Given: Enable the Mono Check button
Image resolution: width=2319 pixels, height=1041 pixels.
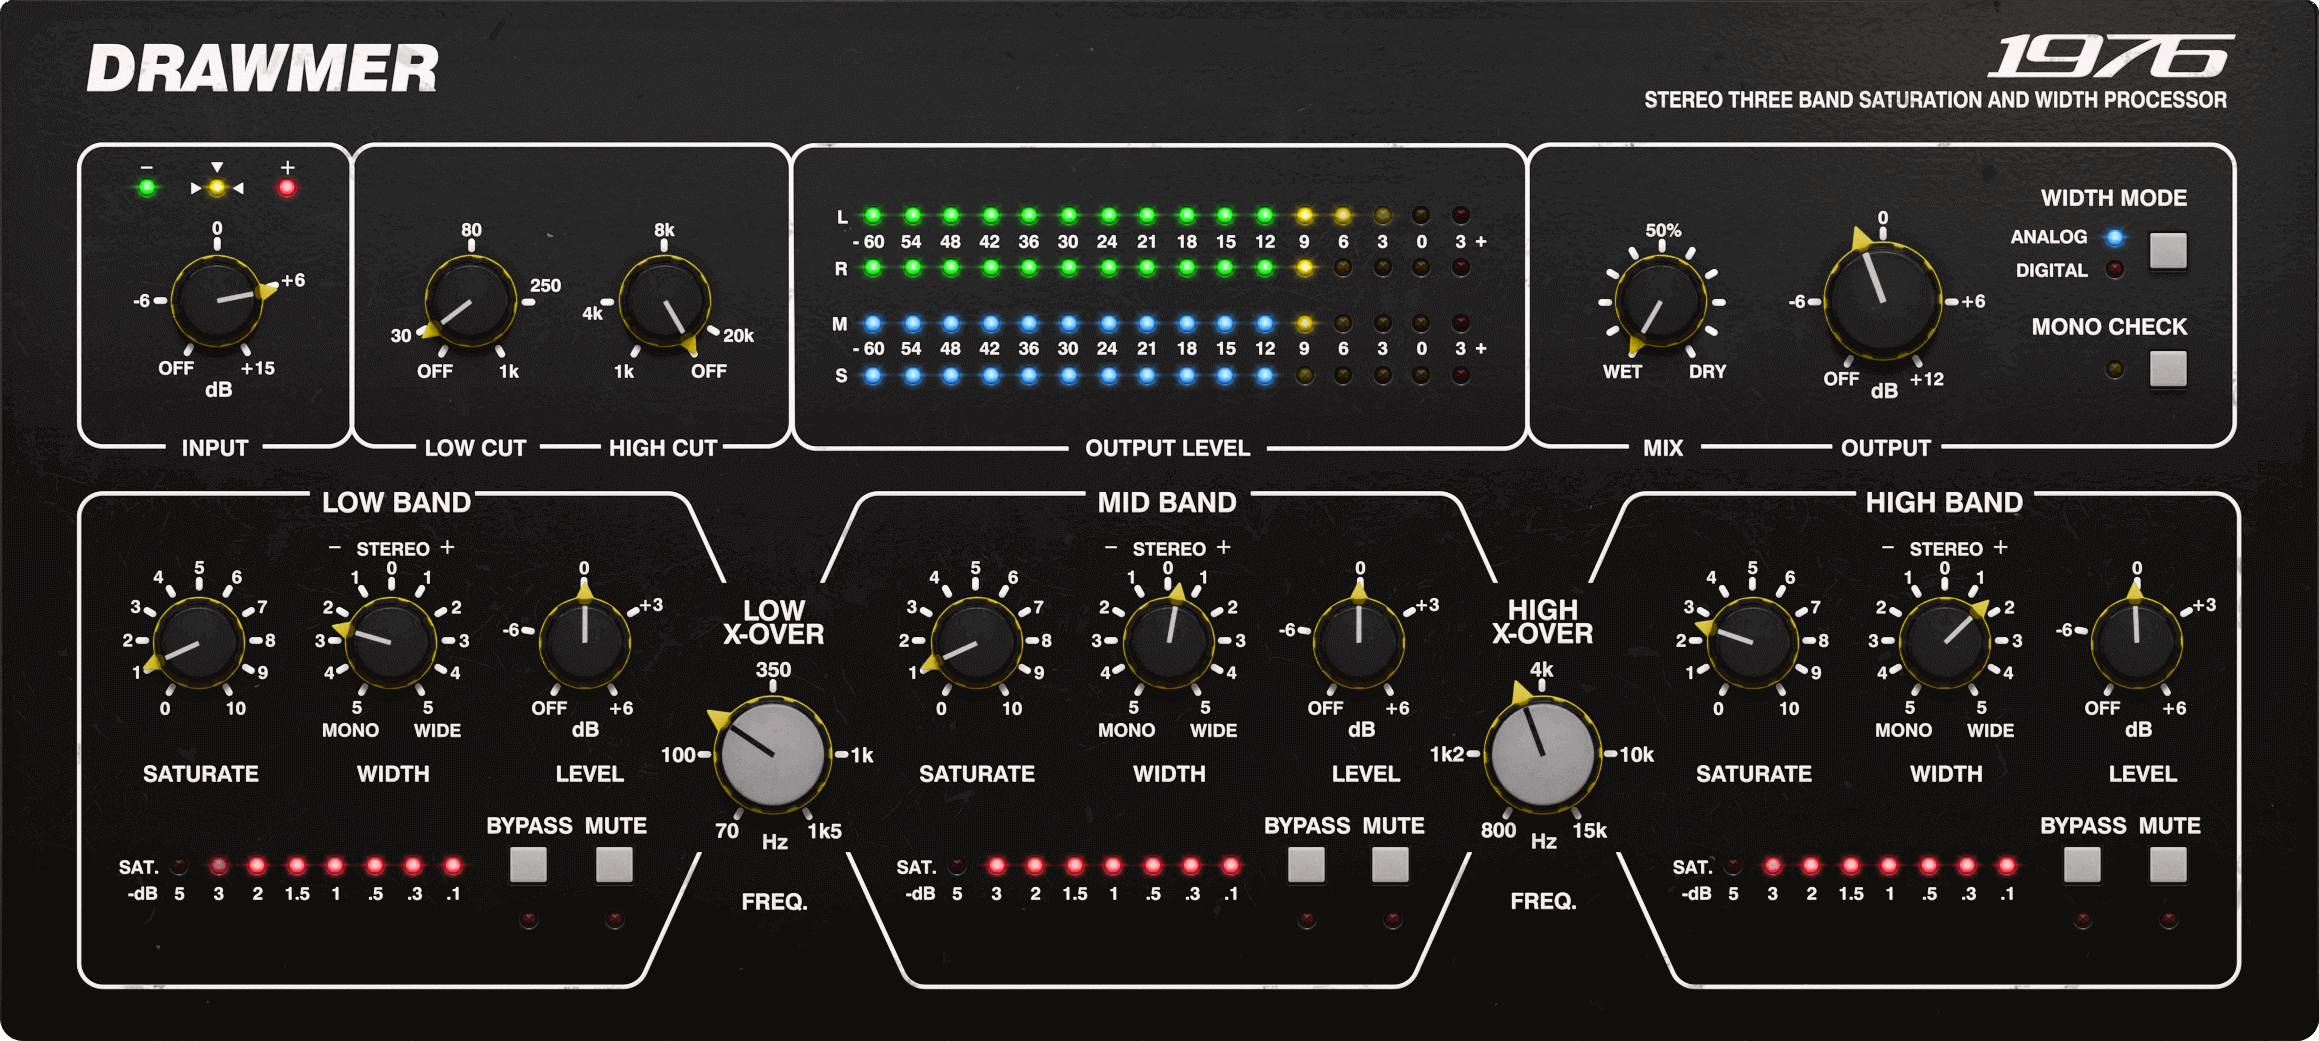Looking at the screenshot, I should click(x=2168, y=369).
